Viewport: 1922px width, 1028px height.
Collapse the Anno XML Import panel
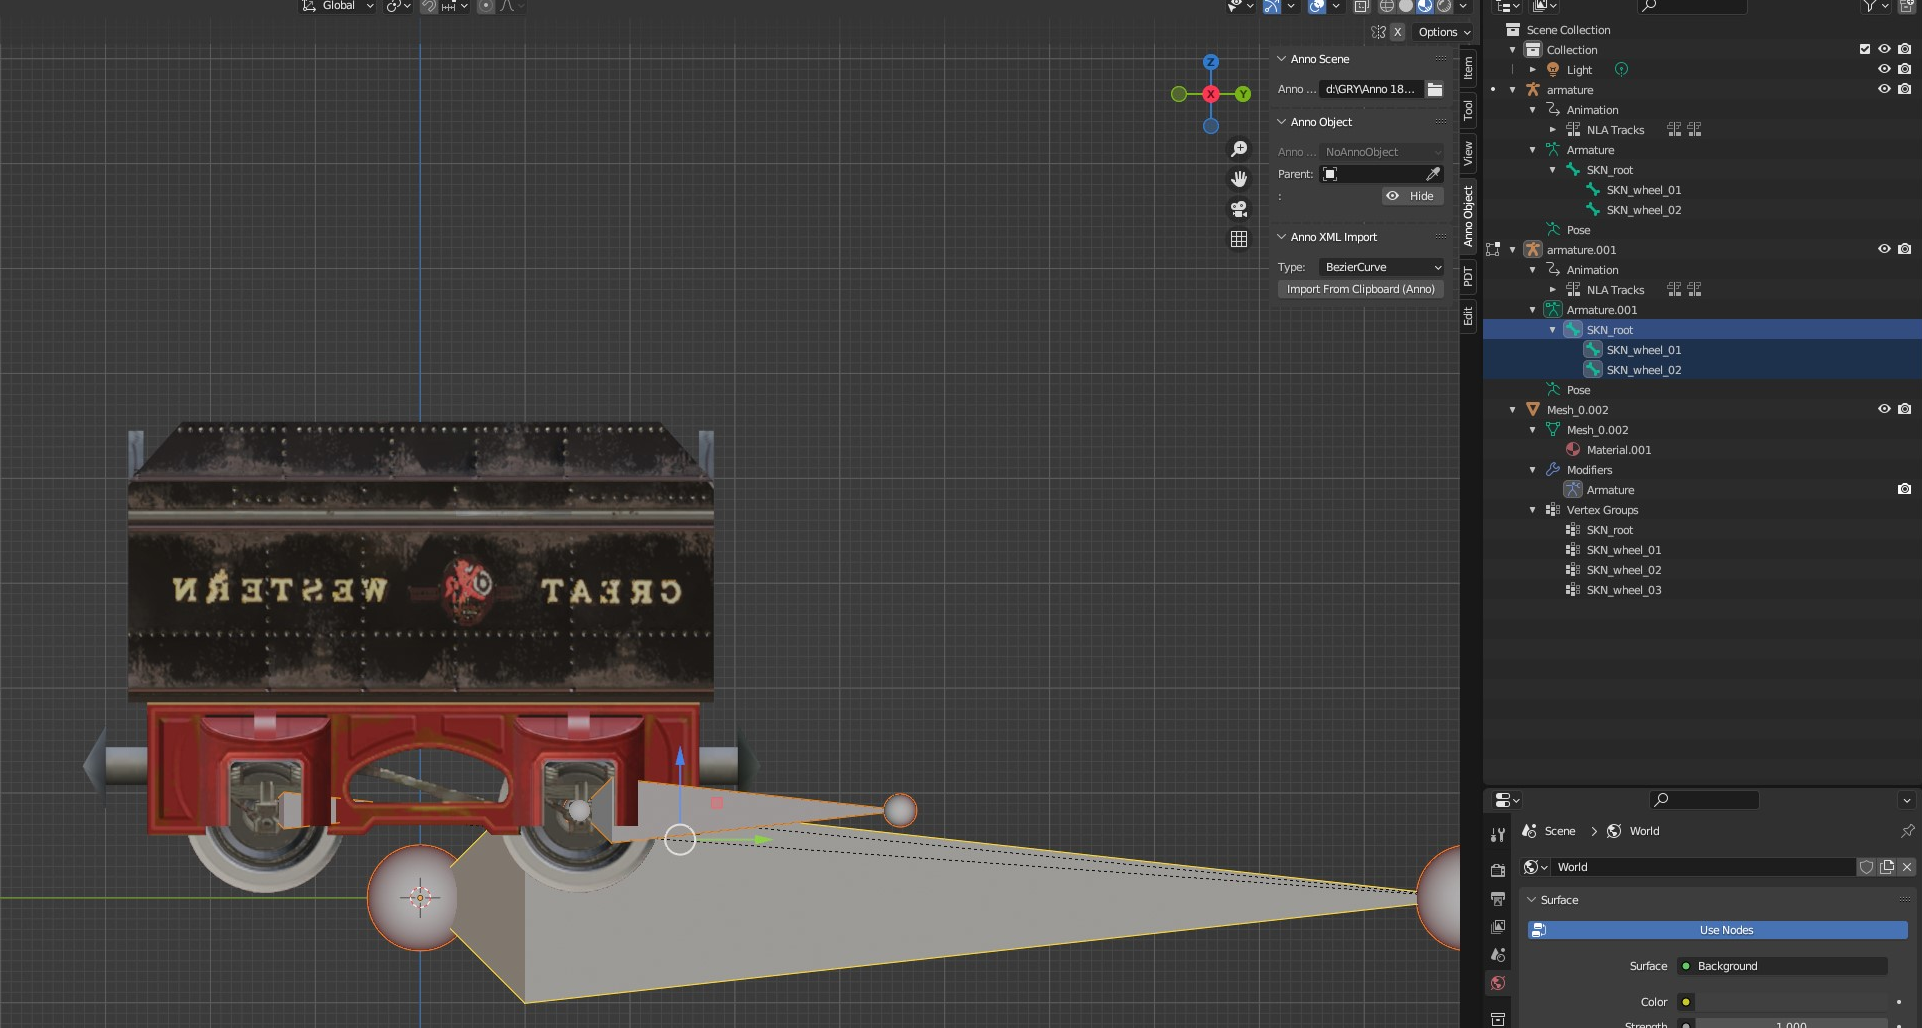pos(1281,237)
